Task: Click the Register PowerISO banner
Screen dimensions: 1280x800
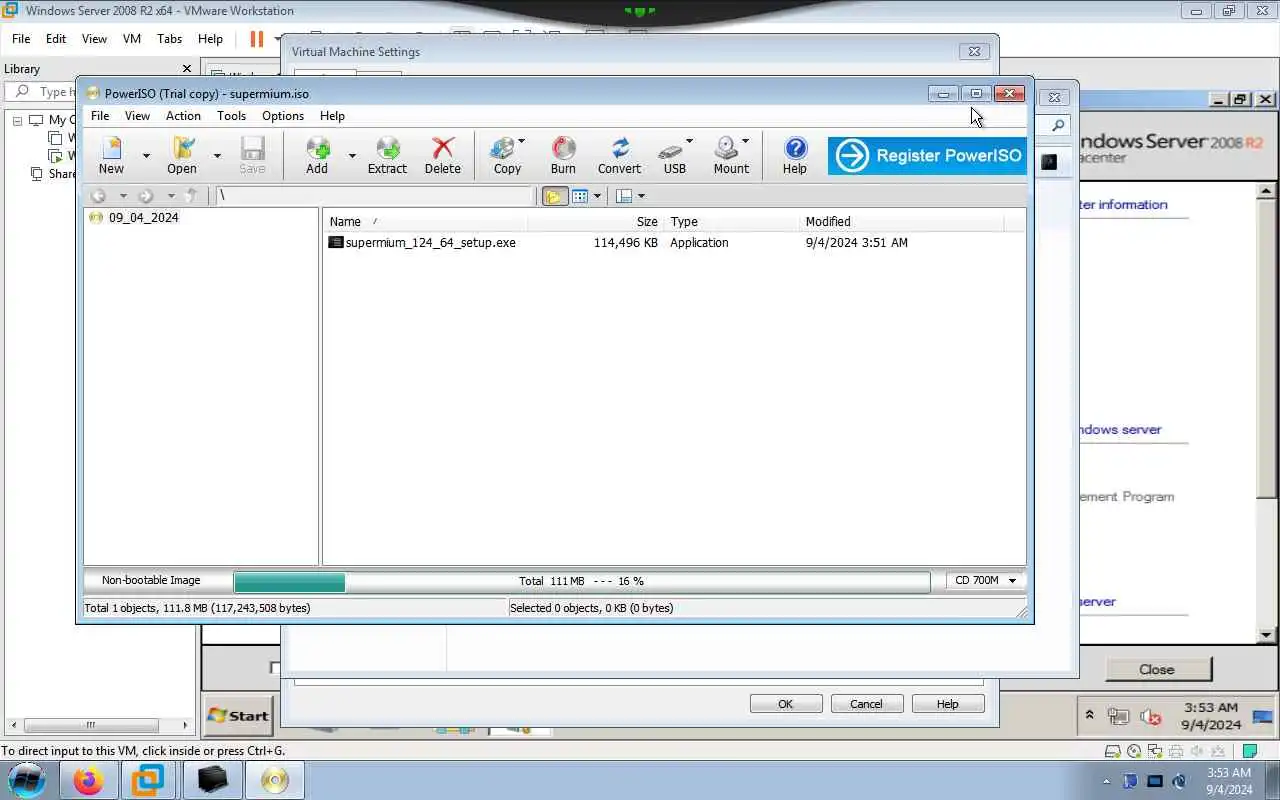Action: pyautogui.click(x=927, y=156)
